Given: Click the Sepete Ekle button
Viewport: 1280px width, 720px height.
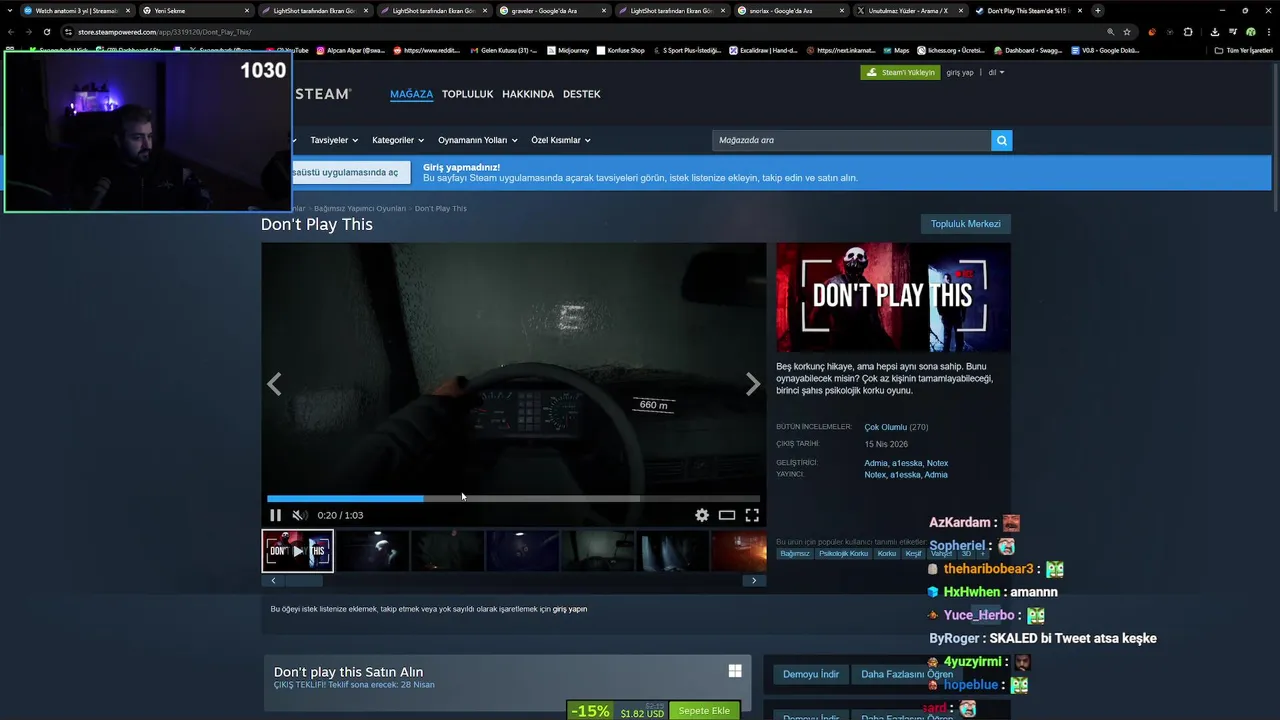Looking at the screenshot, I should pos(704,711).
